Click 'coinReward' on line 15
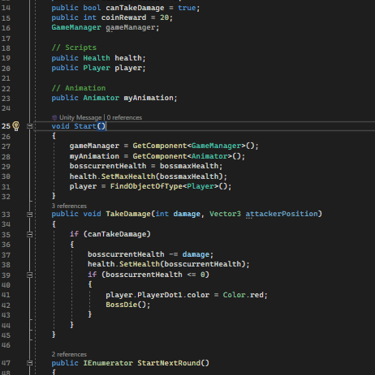The image size is (375, 375). [124, 18]
